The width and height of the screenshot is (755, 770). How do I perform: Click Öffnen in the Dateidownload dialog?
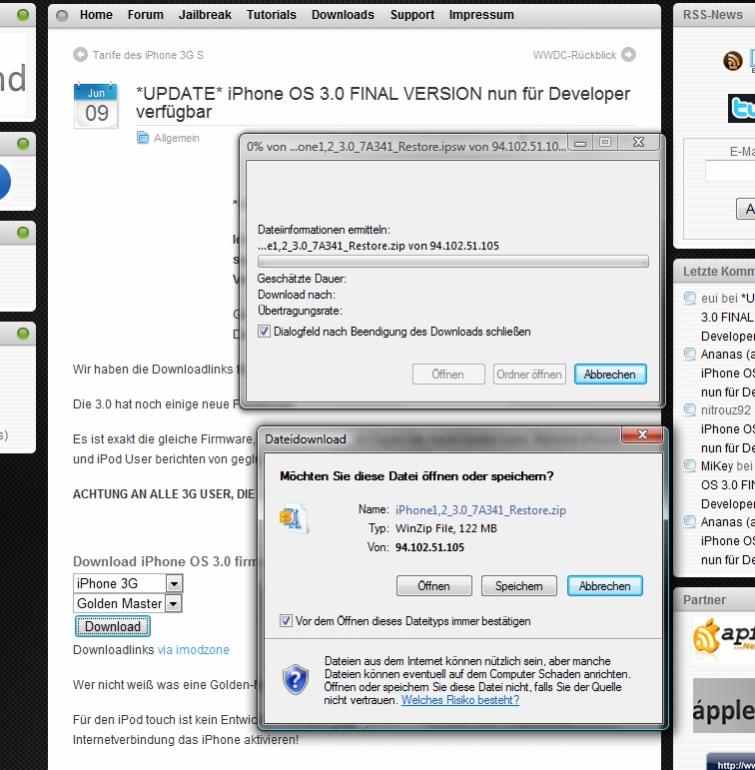click(x=434, y=586)
